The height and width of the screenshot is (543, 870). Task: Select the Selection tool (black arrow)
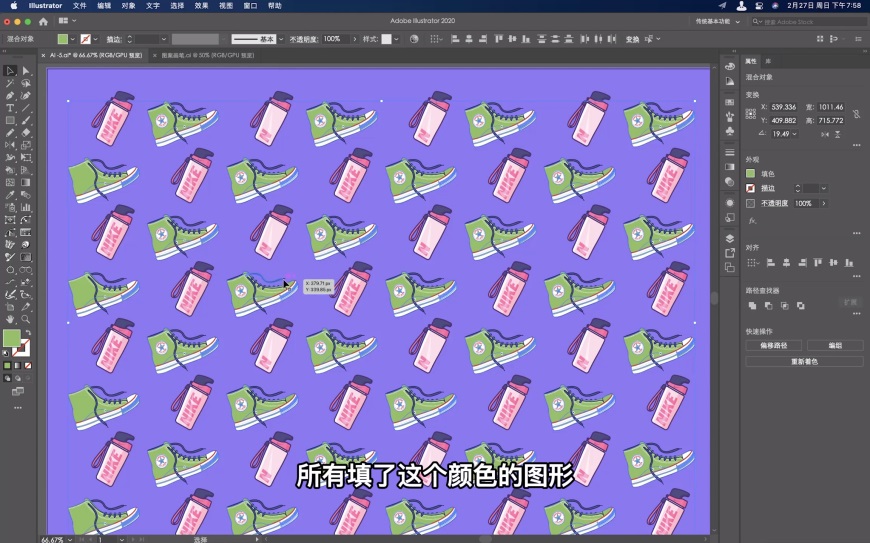(x=9, y=71)
